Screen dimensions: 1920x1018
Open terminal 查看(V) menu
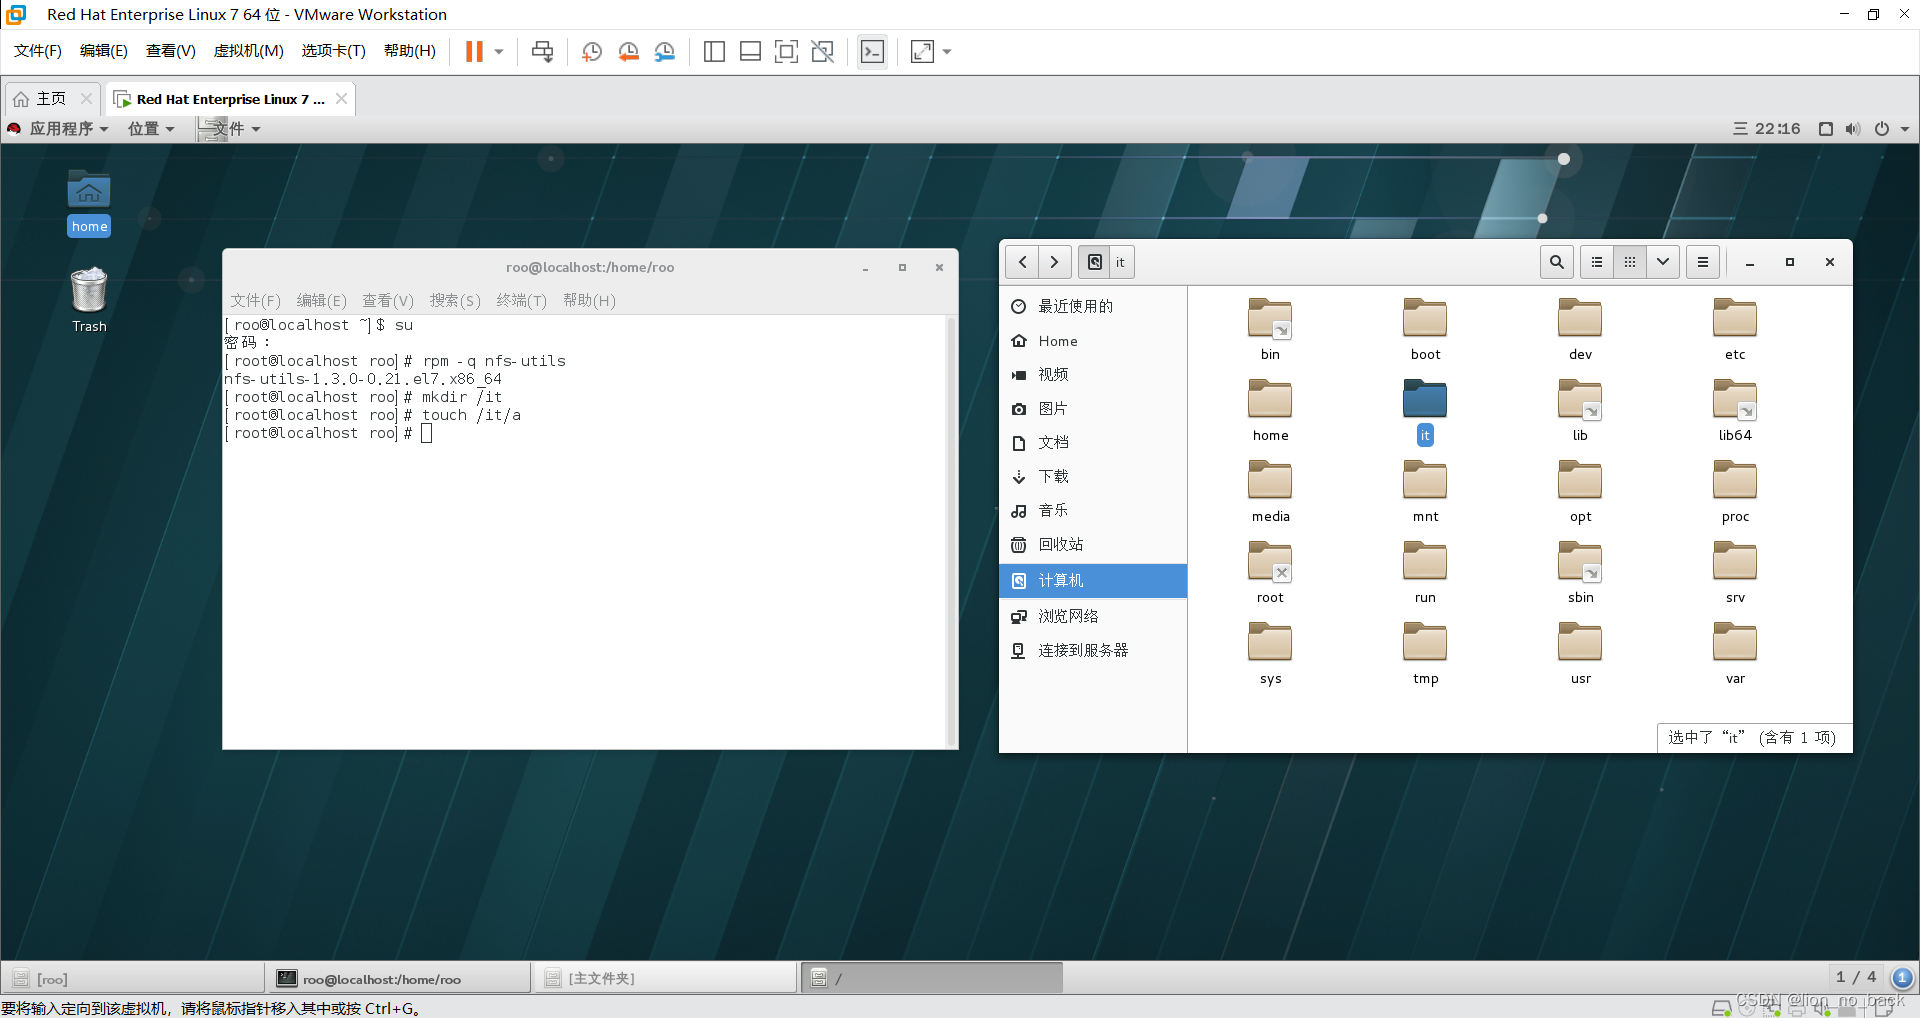coord(388,300)
